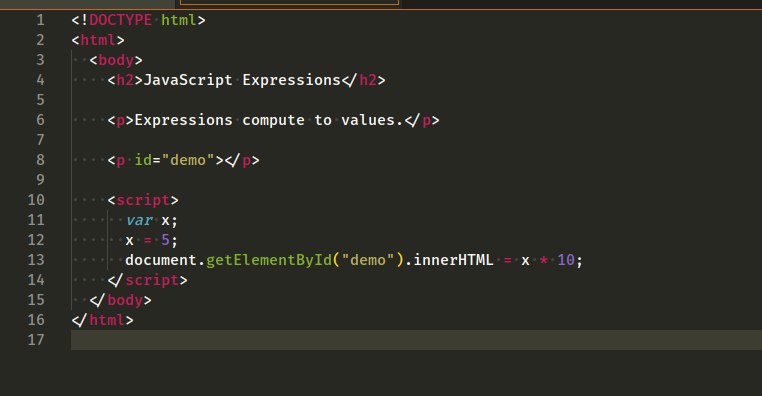Click the opening h2 tag
762x396 pixels.
tap(125, 80)
